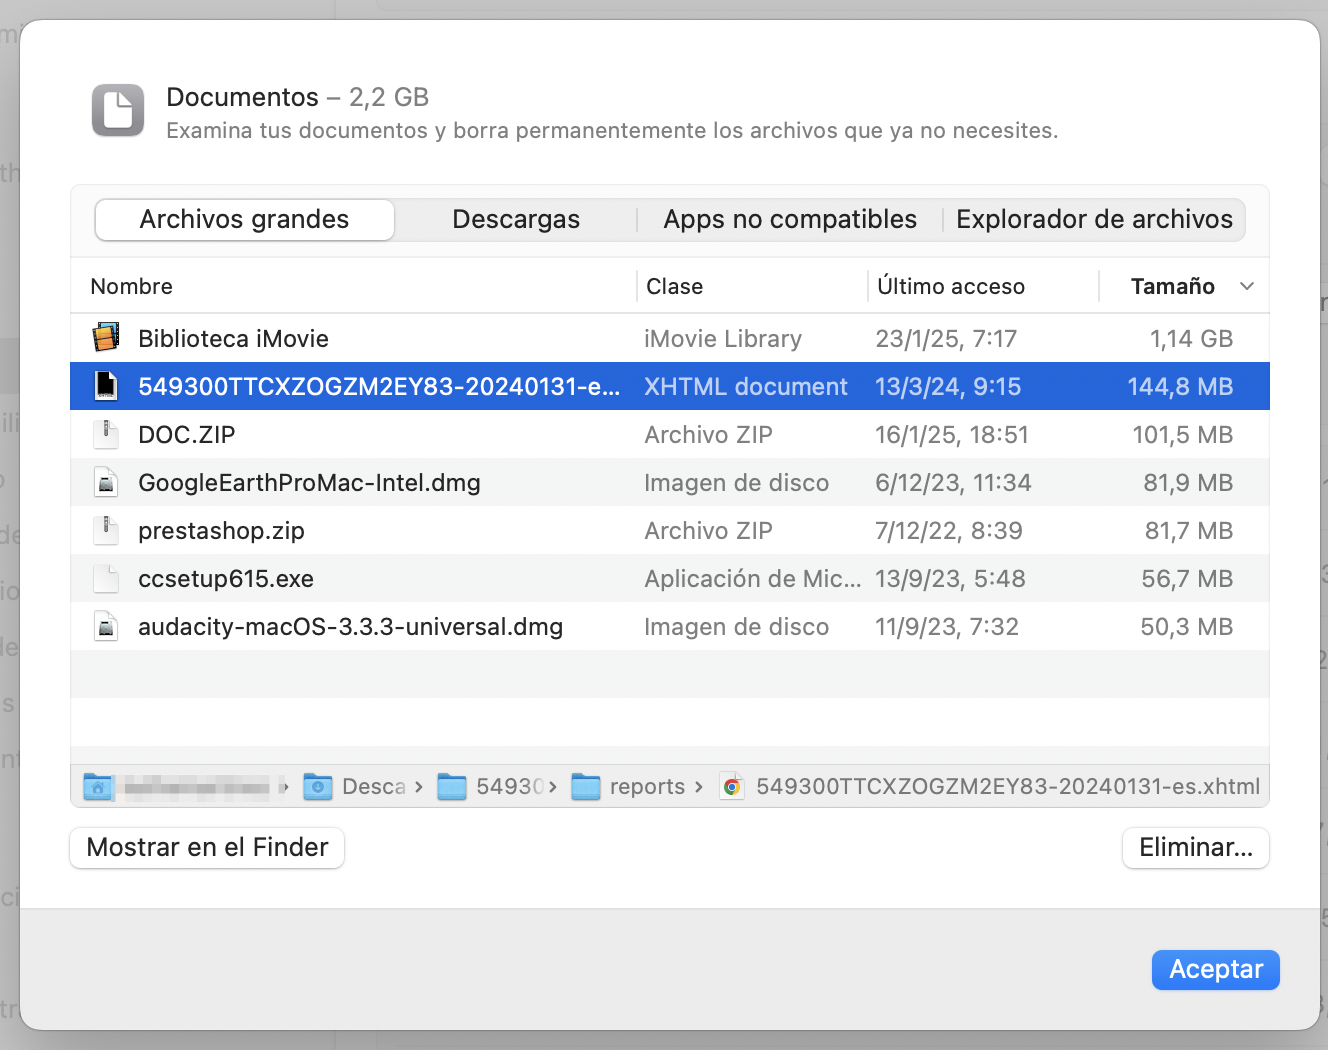The image size is (1328, 1050).
Task: Click the iMovie Library file icon
Action: pyautogui.click(x=106, y=338)
